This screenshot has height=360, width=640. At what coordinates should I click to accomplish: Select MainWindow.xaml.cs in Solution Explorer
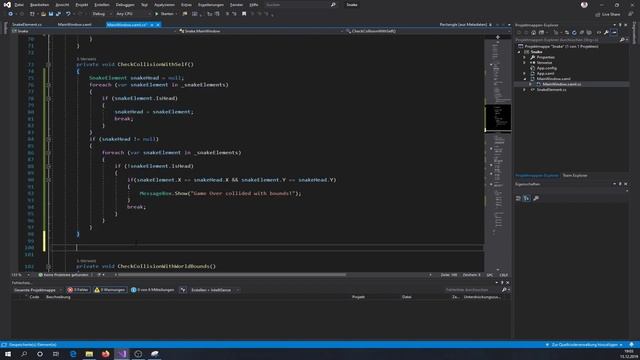coord(561,84)
